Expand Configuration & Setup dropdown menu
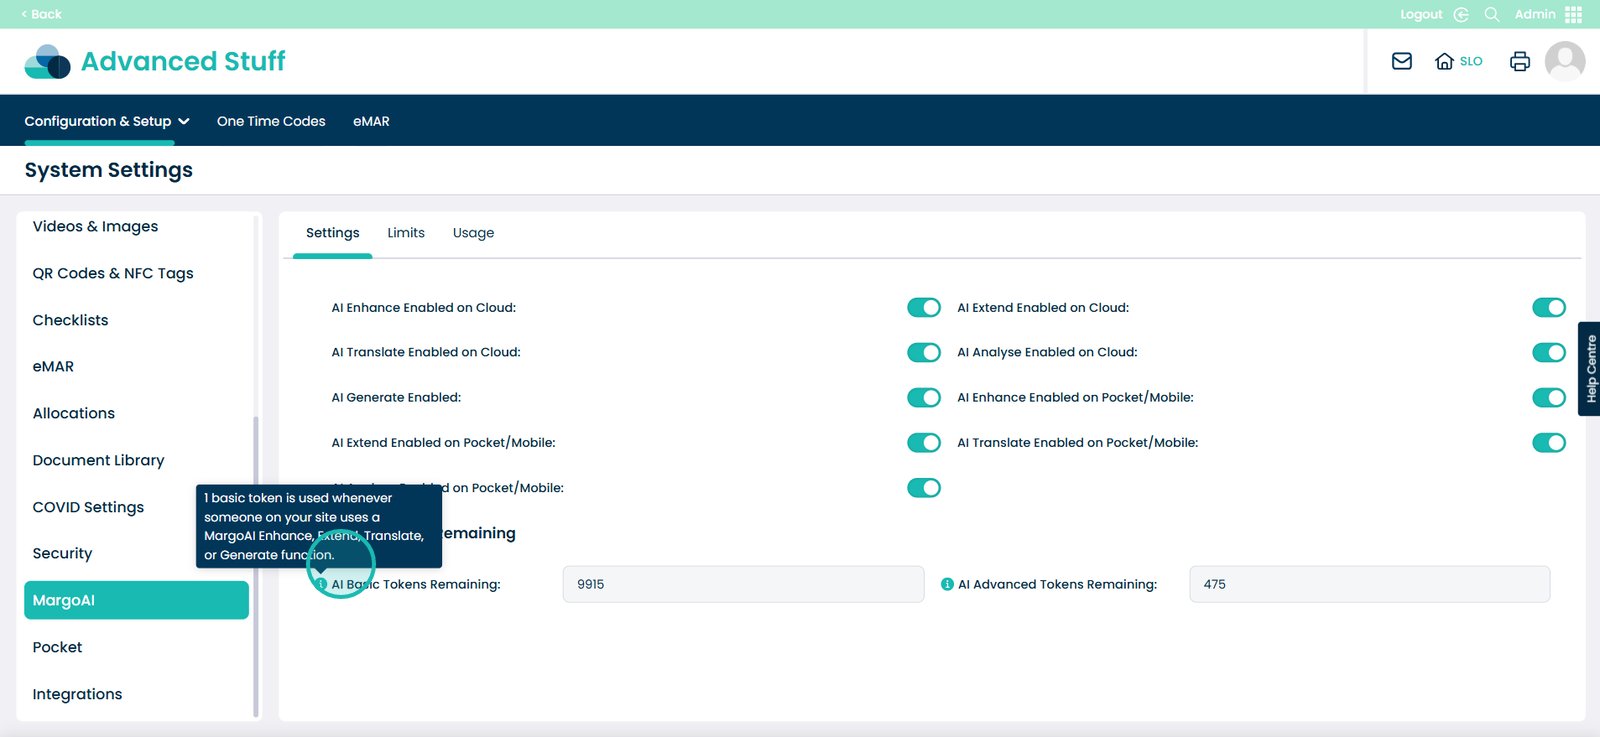Image resolution: width=1600 pixels, height=737 pixels. pyautogui.click(x=107, y=121)
